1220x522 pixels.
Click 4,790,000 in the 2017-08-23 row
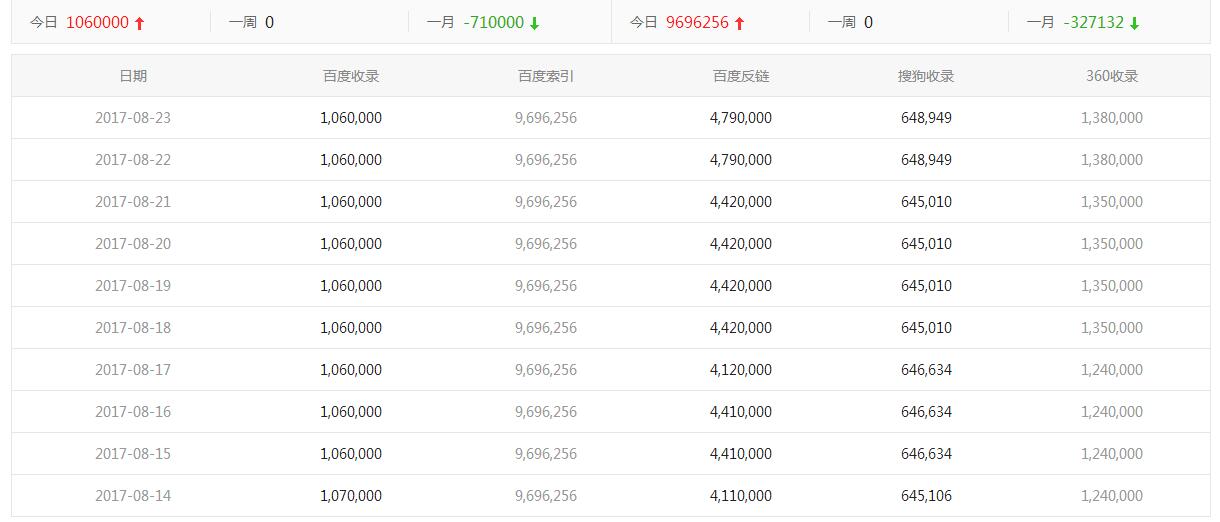(741, 118)
